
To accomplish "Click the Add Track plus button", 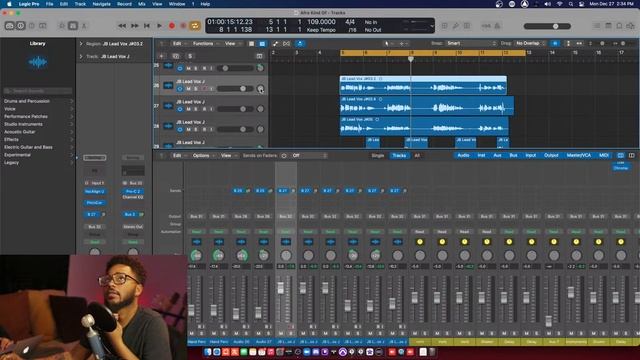I will click(x=162, y=56).
